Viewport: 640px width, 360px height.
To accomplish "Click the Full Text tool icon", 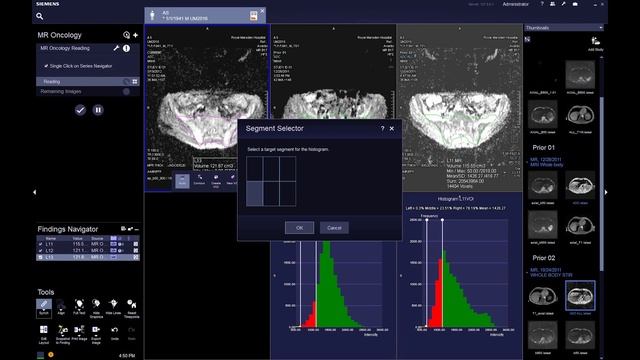I will coord(79,307).
